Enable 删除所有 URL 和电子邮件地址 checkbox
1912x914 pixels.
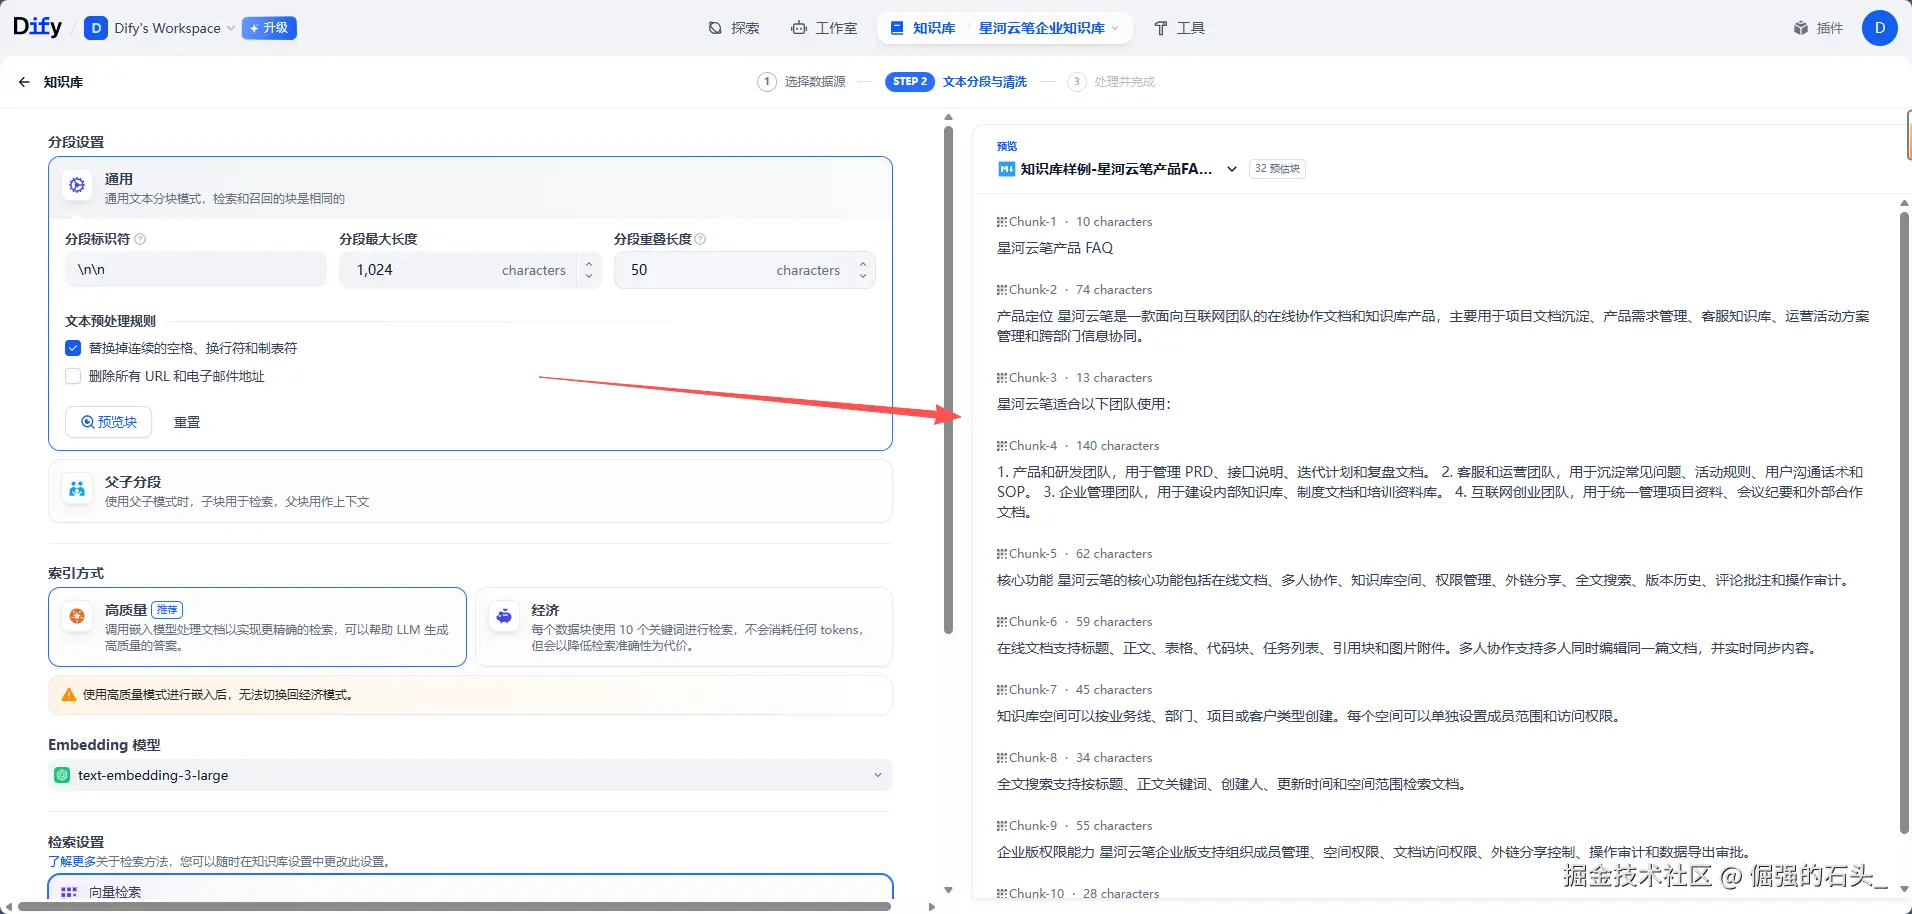pos(73,376)
